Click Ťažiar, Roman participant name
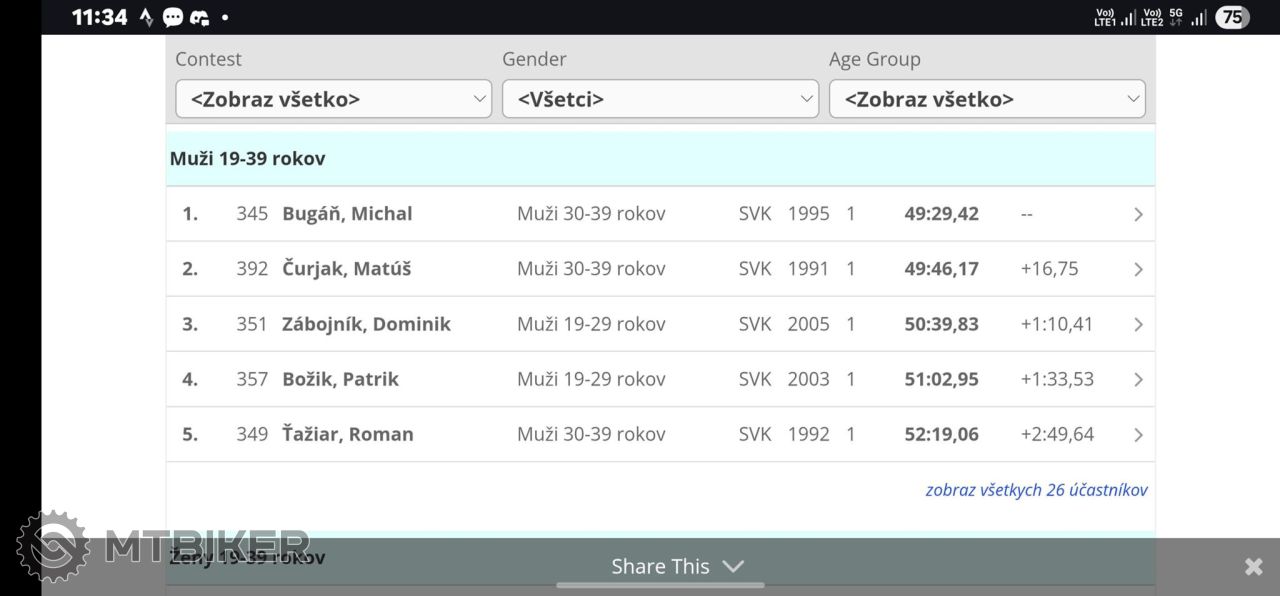Viewport: 1280px width, 596px height. 347,434
